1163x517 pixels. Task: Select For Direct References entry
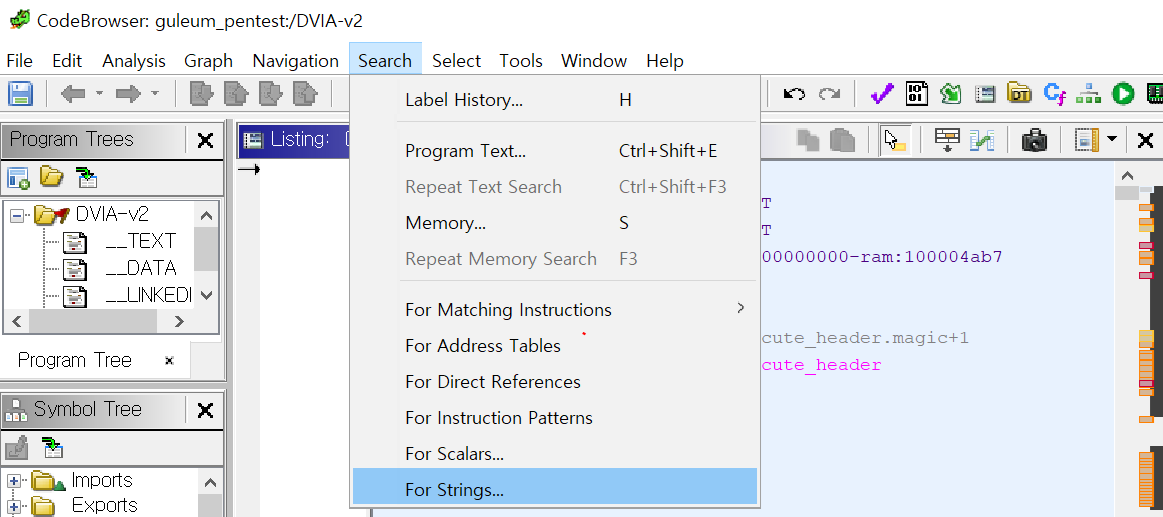555,382
